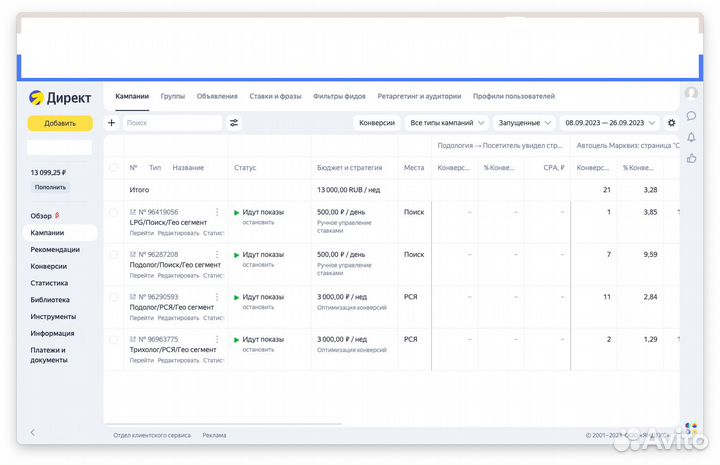The height and width of the screenshot is (465, 720).
Task: Click the thumbs-up feedback icon
Action: pyautogui.click(x=691, y=158)
